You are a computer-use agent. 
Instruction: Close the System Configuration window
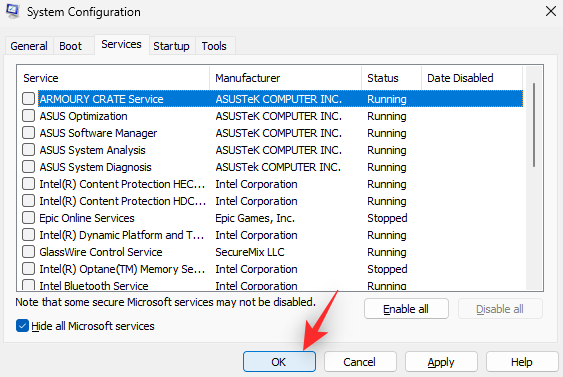coord(550,11)
